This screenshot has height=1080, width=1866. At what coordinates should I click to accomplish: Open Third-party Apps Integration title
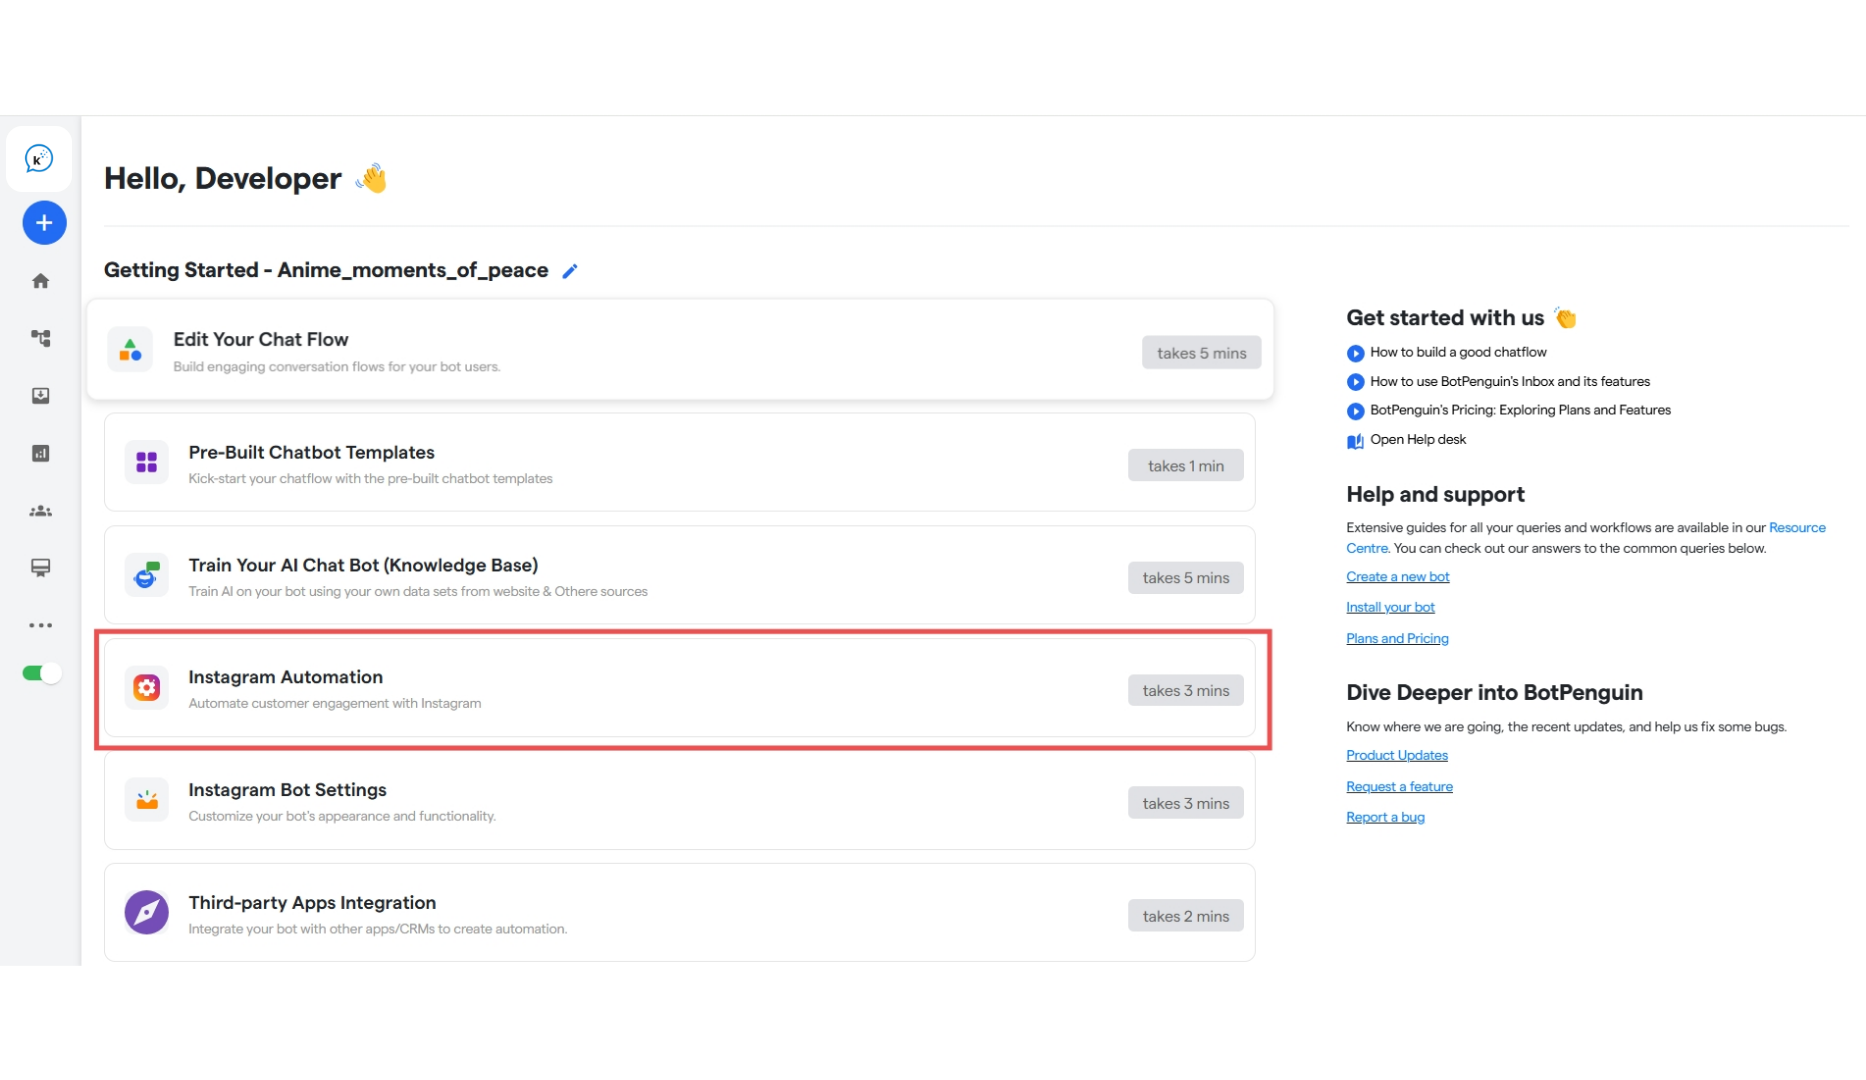[312, 902]
